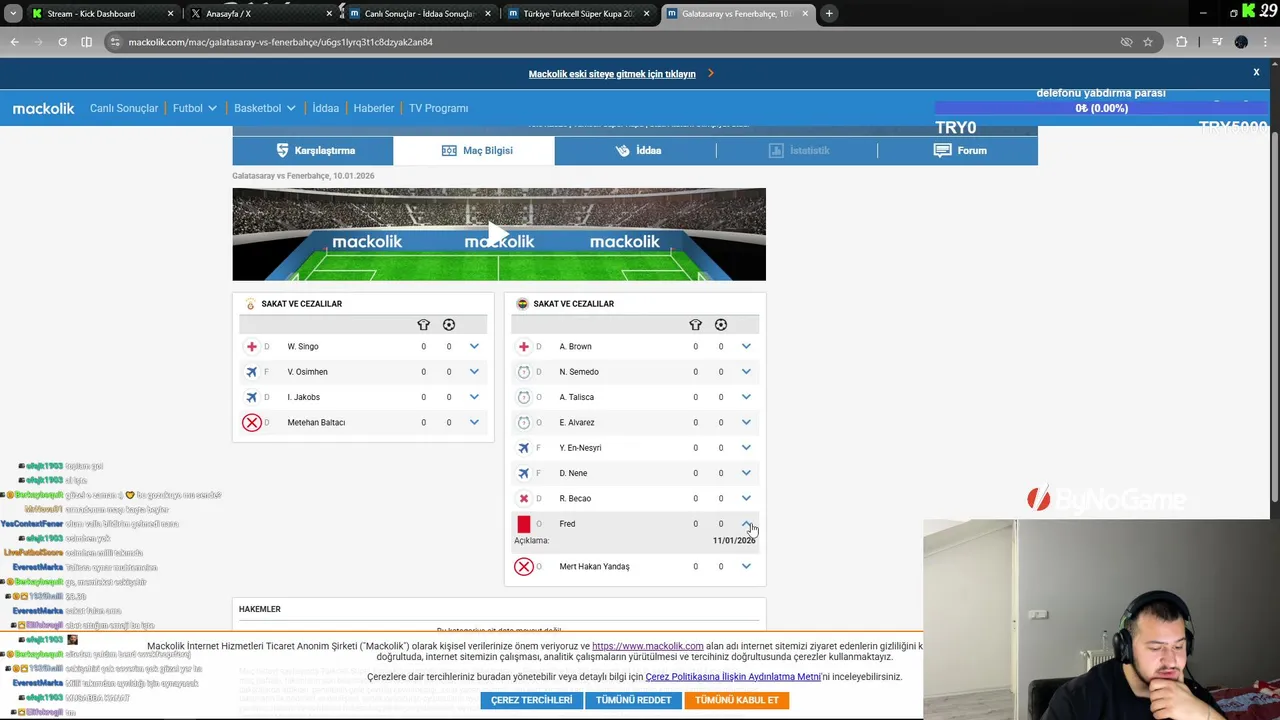Viewport: 1280px width, 720px height.
Task: Click the red X icon beside Mert Hakan Yandaş
Action: (523, 566)
